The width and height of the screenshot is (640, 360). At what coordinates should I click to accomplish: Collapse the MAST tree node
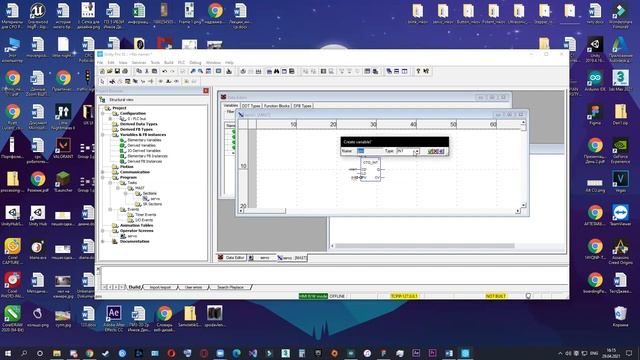coord(118,188)
